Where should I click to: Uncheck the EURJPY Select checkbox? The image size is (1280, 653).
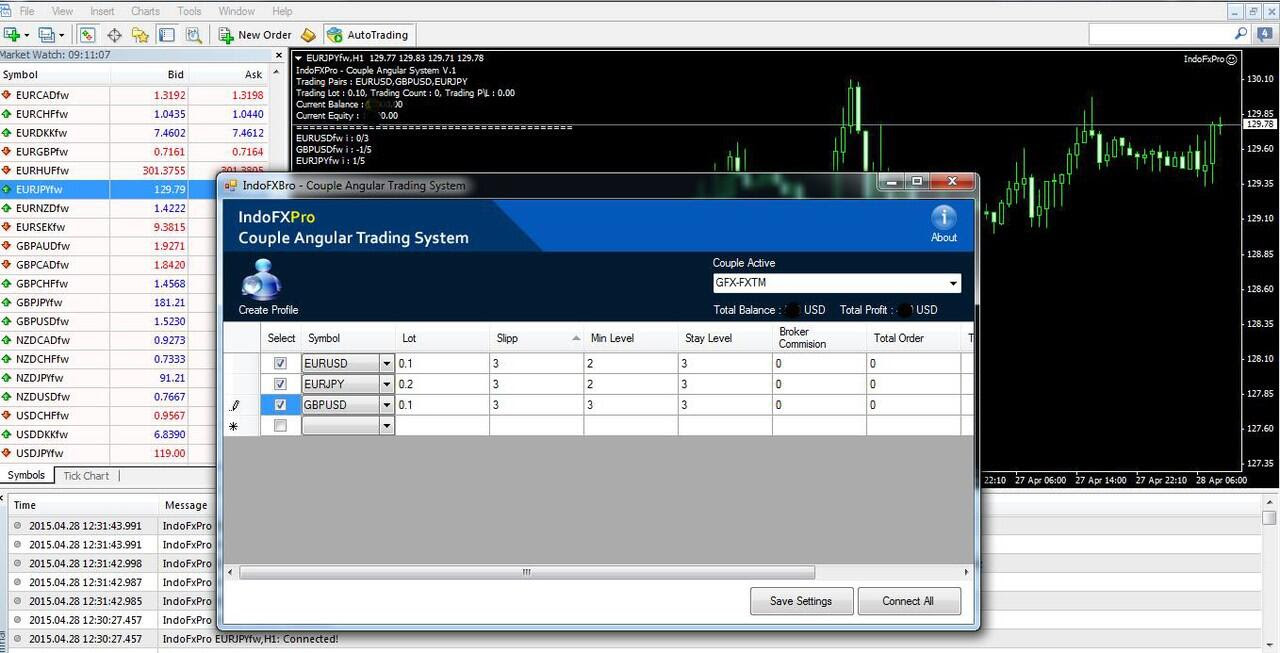pyautogui.click(x=280, y=384)
